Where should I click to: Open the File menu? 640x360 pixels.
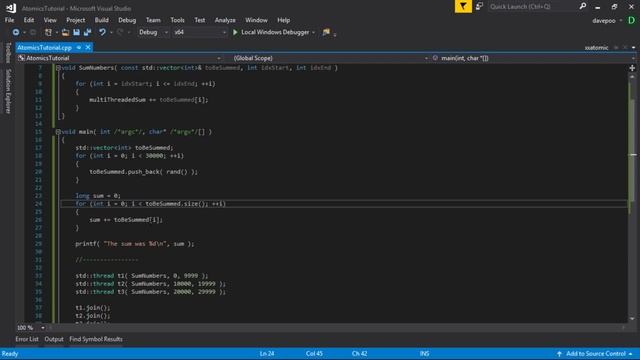[x=9, y=20]
